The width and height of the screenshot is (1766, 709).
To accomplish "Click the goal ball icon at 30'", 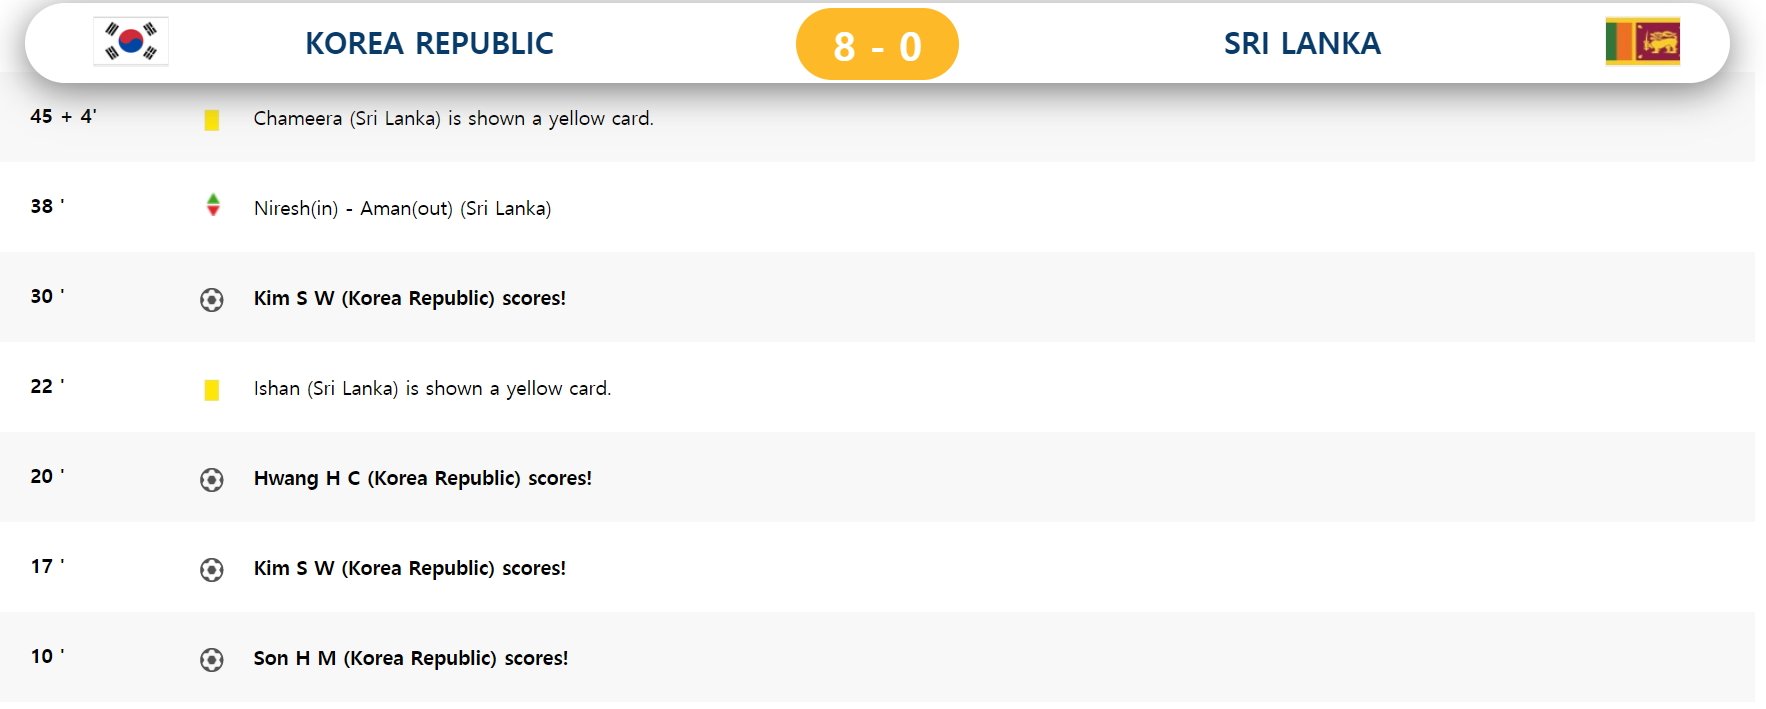I will (x=212, y=300).
